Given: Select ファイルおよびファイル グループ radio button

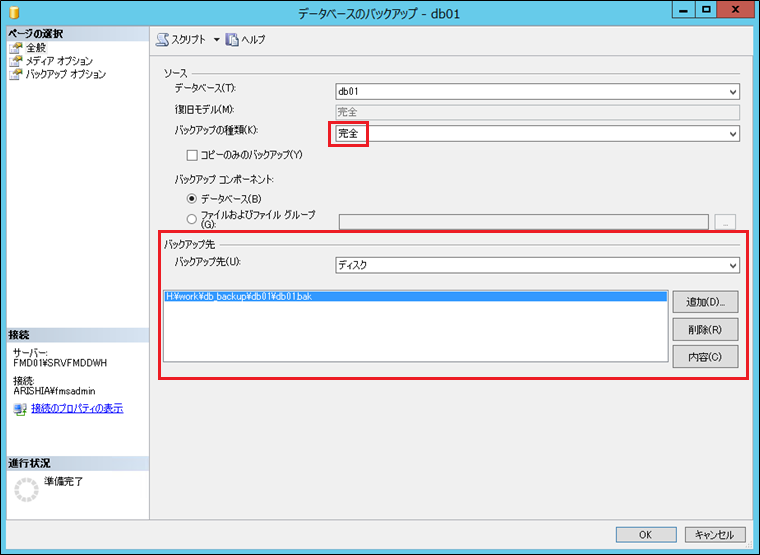Looking at the screenshot, I should (193, 216).
